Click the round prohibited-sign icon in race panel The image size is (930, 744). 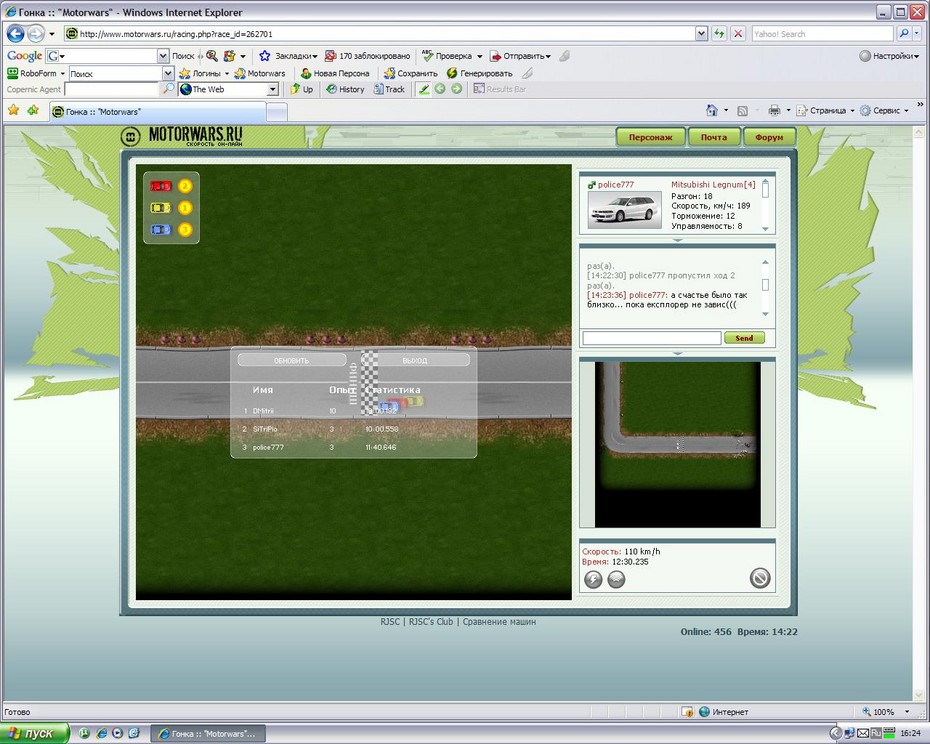(760, 578)
